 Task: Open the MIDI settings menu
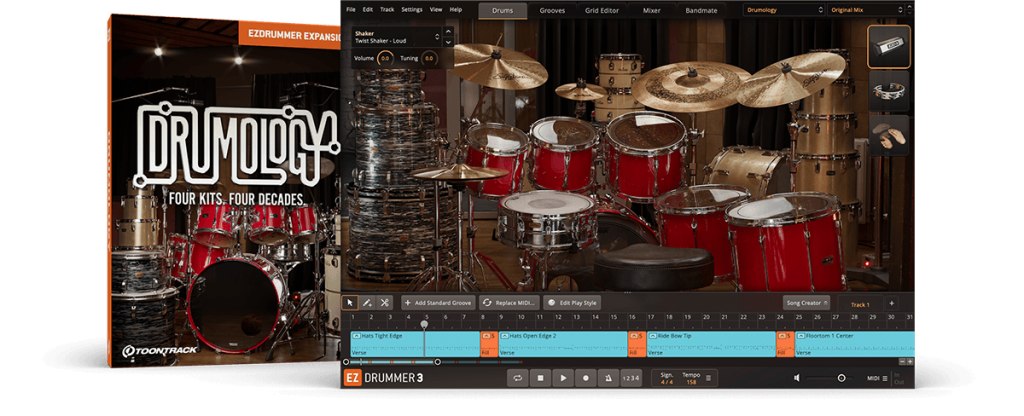point(877,378)
